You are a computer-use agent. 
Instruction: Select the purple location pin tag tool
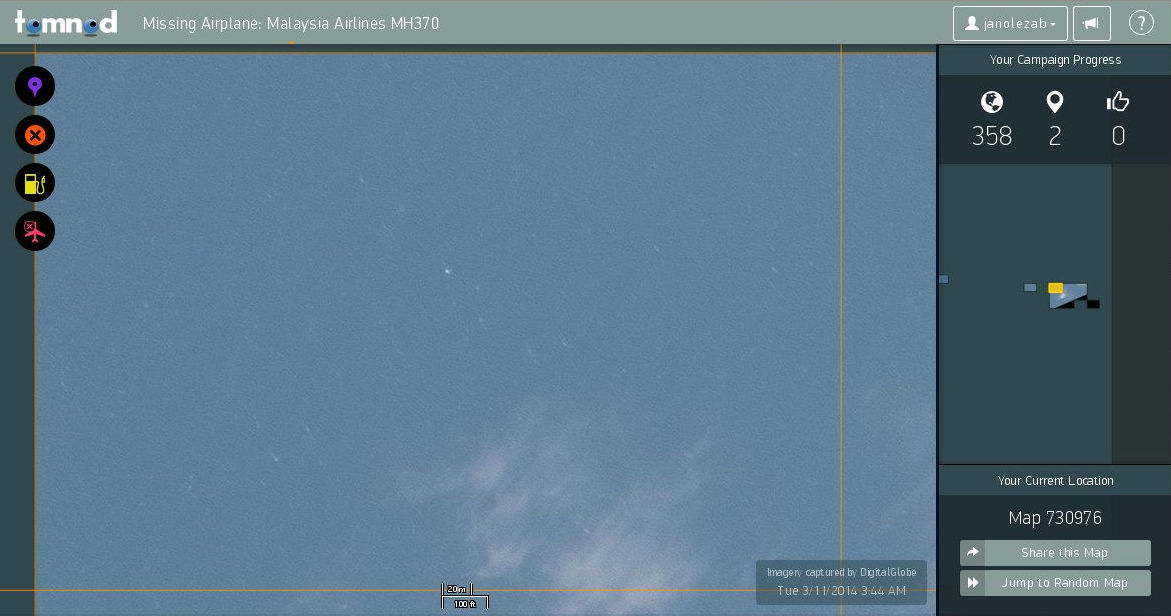click(x=35, y=87)
